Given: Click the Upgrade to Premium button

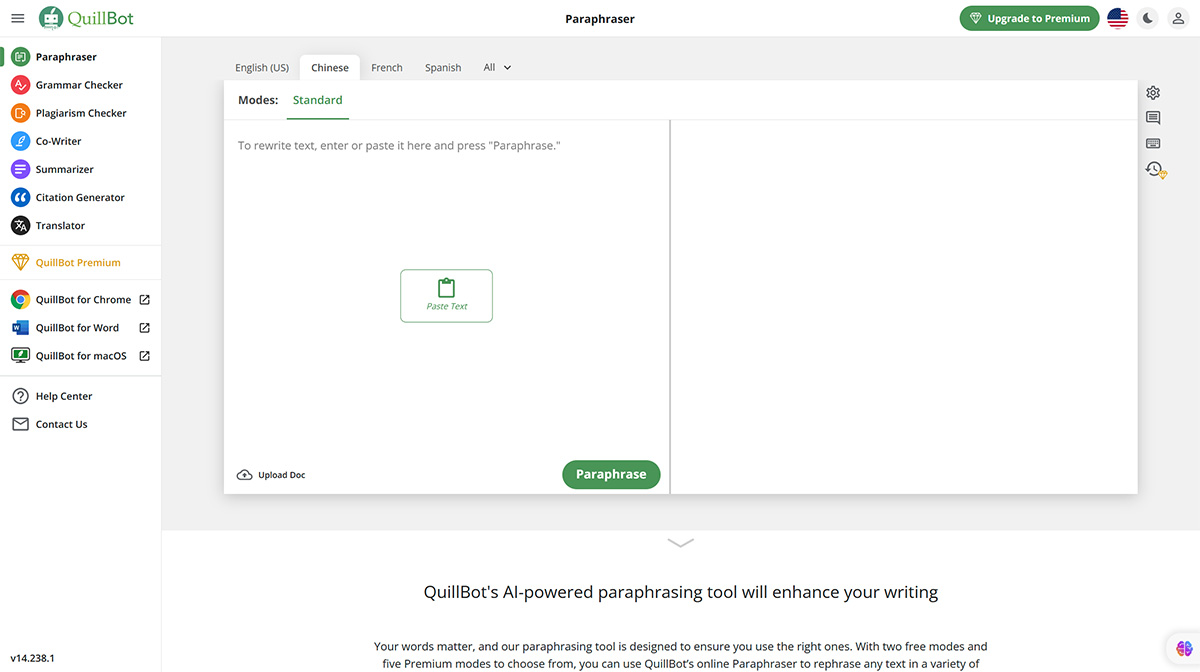Looking at the screenshot, I should tap(1029, 18).
